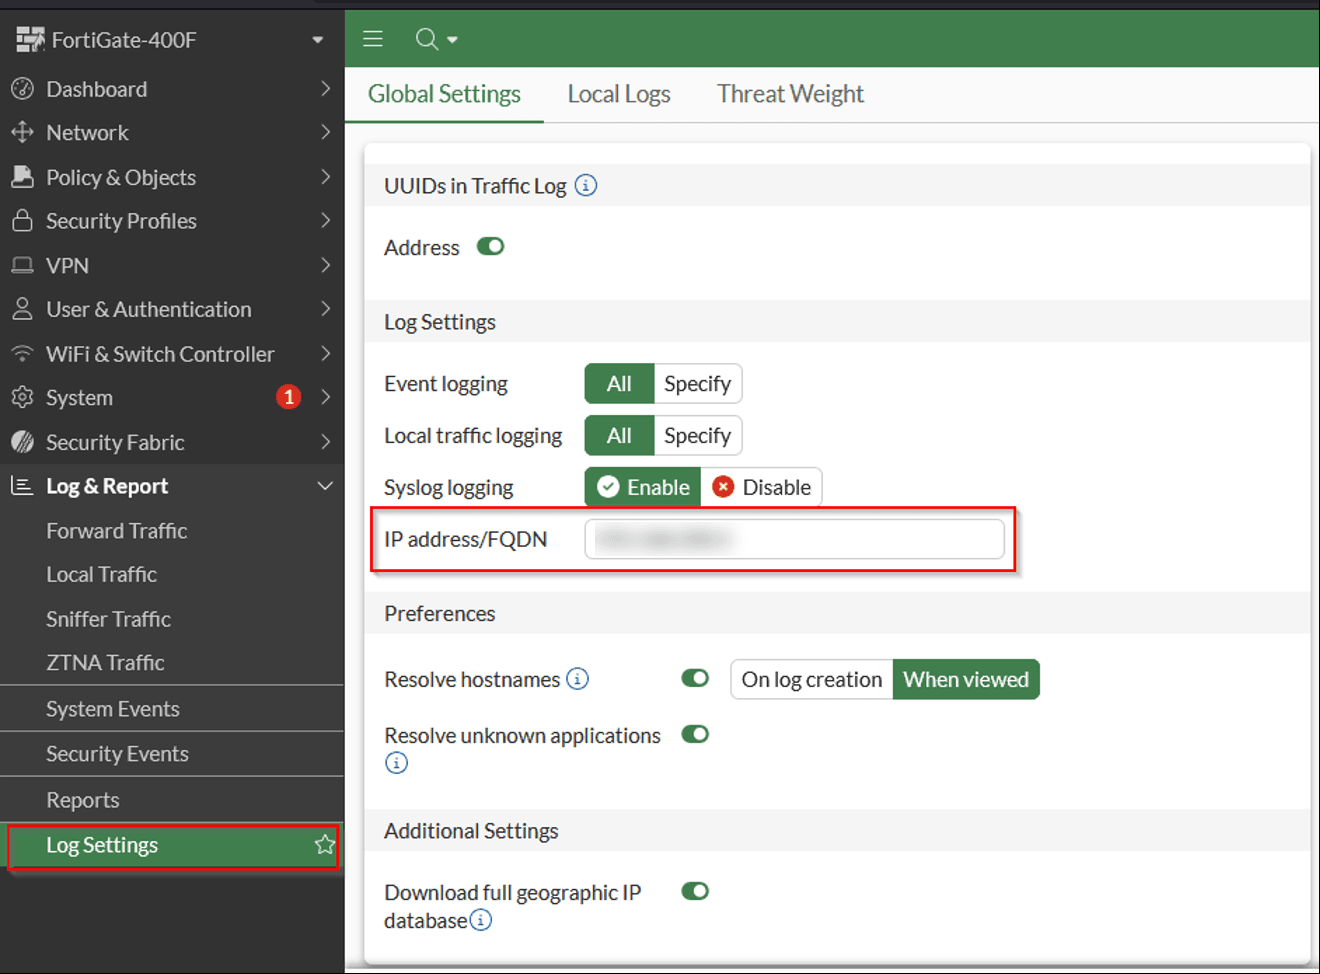The width and height of the screenshot is (1320, 974).
Task: Click the Policy & Objects icon
Action: pos(22,177)
